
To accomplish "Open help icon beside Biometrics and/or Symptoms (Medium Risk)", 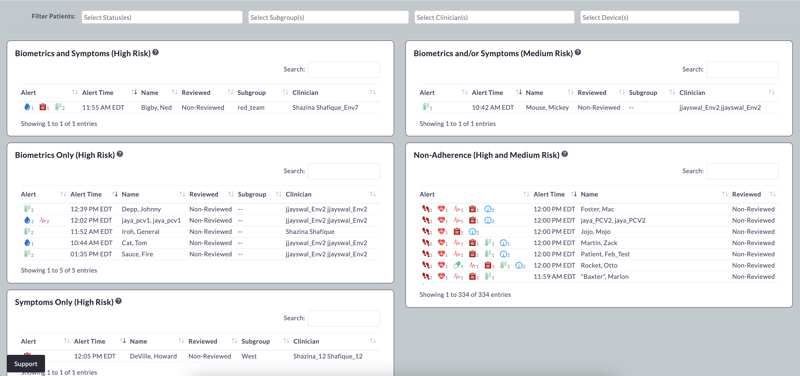I will pyautogui.click(x=578, y=52).
